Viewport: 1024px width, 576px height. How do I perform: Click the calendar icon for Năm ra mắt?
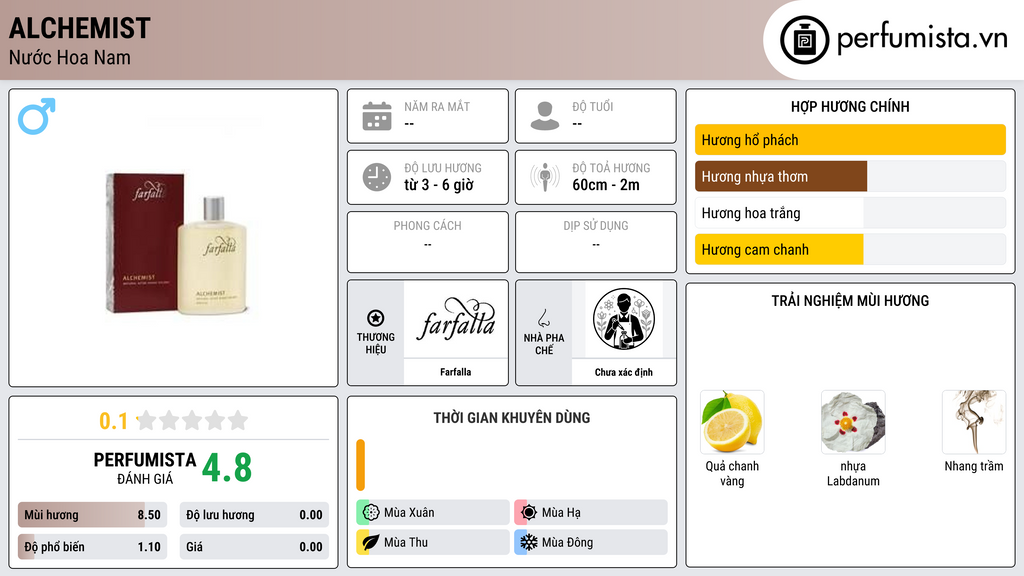[377, 116]
